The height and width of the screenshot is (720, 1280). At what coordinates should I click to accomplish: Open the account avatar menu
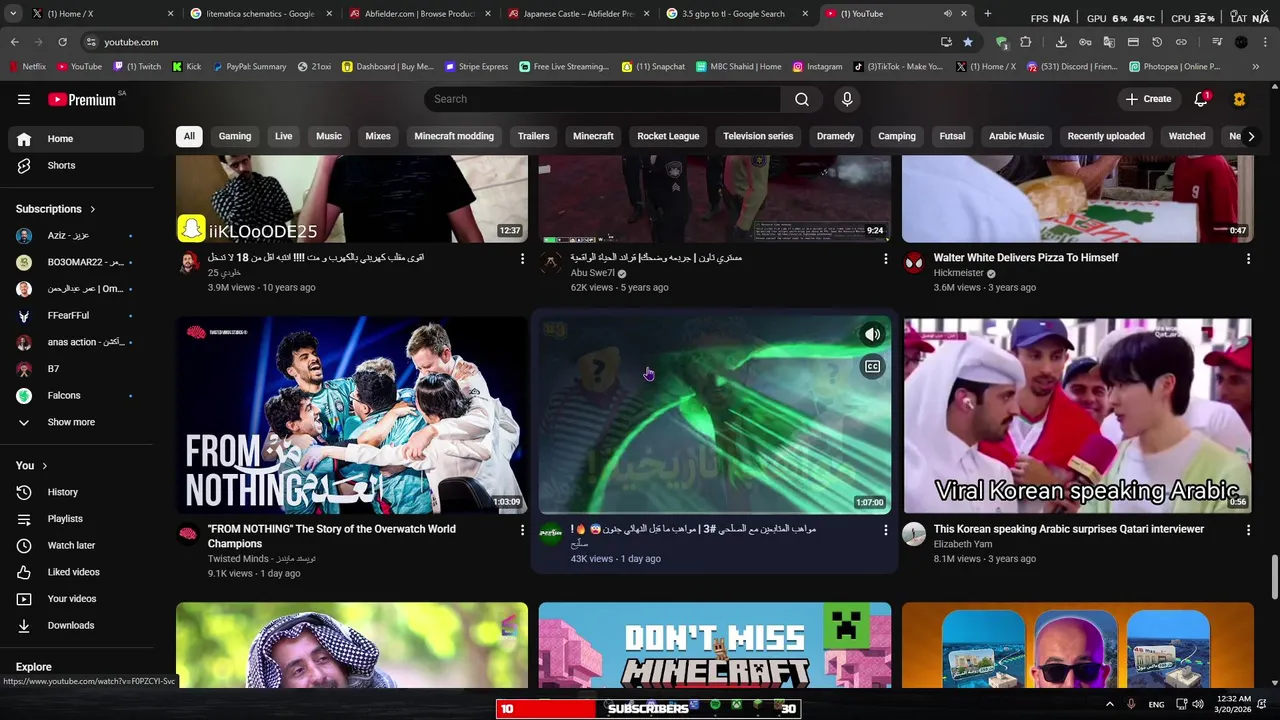click(x=1239, y=99)
